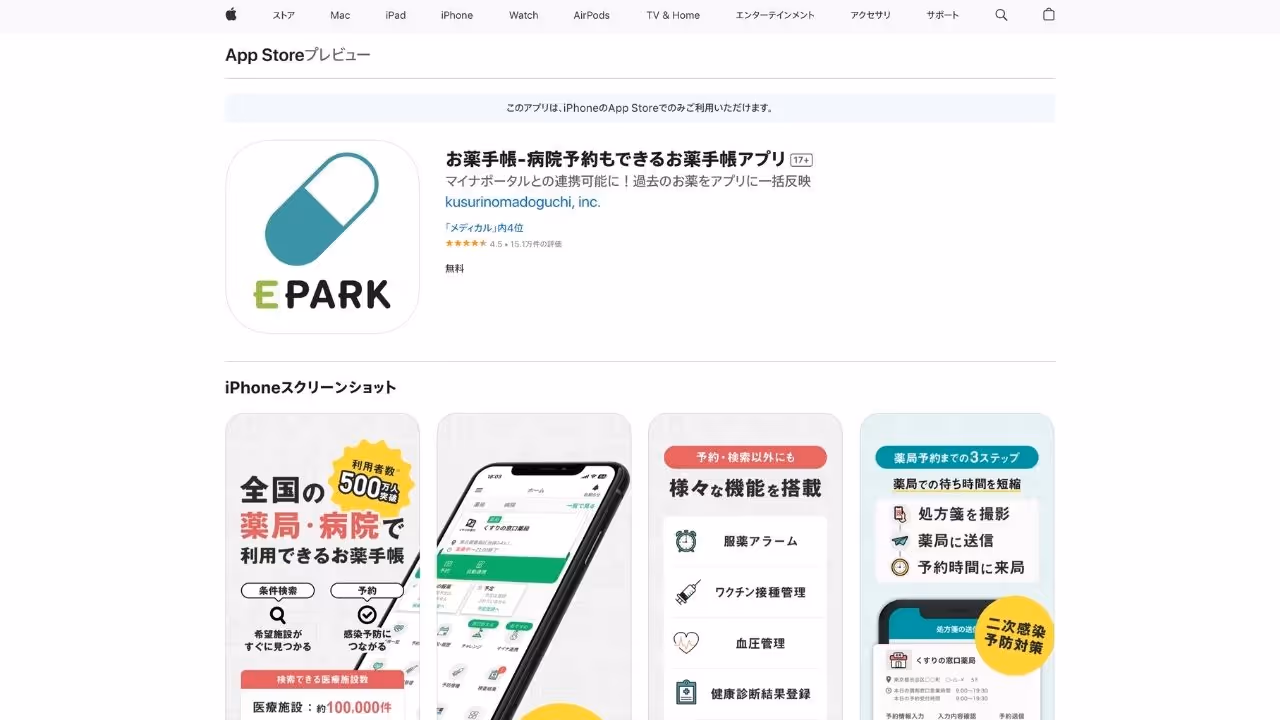The image size is (1280, 720).
Task: Open the Mac menu item
Action: point(340,15)
